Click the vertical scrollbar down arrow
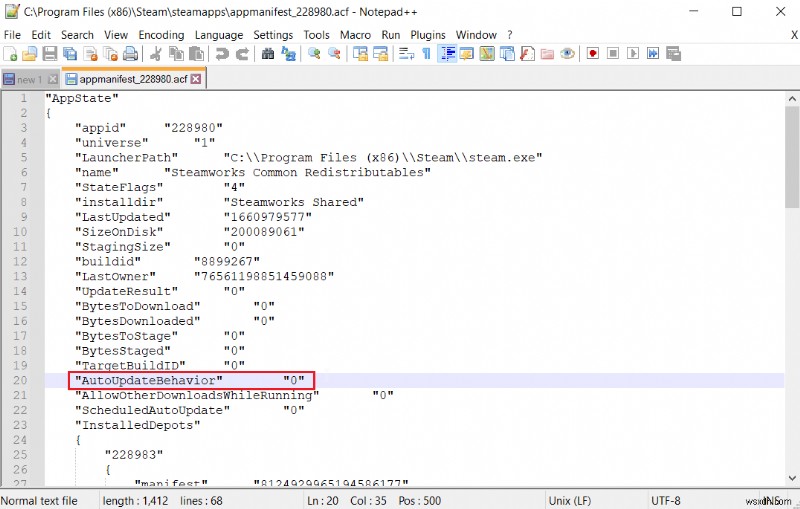Screen dimensions: 800x509 792,478
